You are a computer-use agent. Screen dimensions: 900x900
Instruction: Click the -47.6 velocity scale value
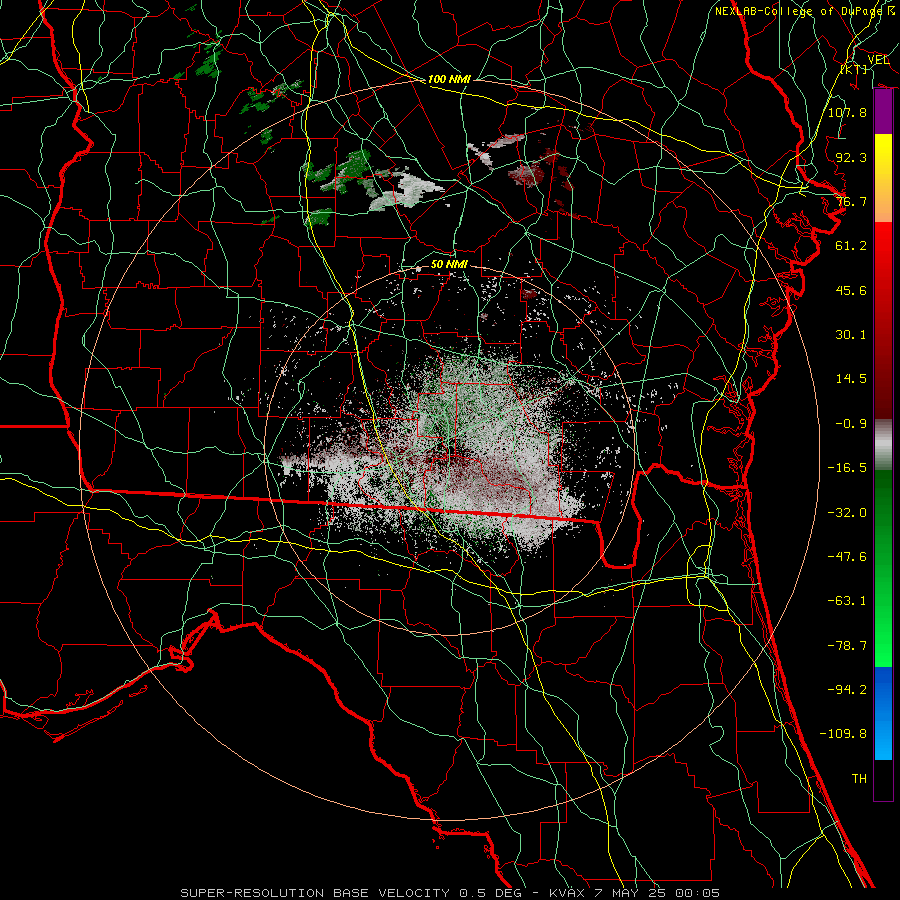847,557
